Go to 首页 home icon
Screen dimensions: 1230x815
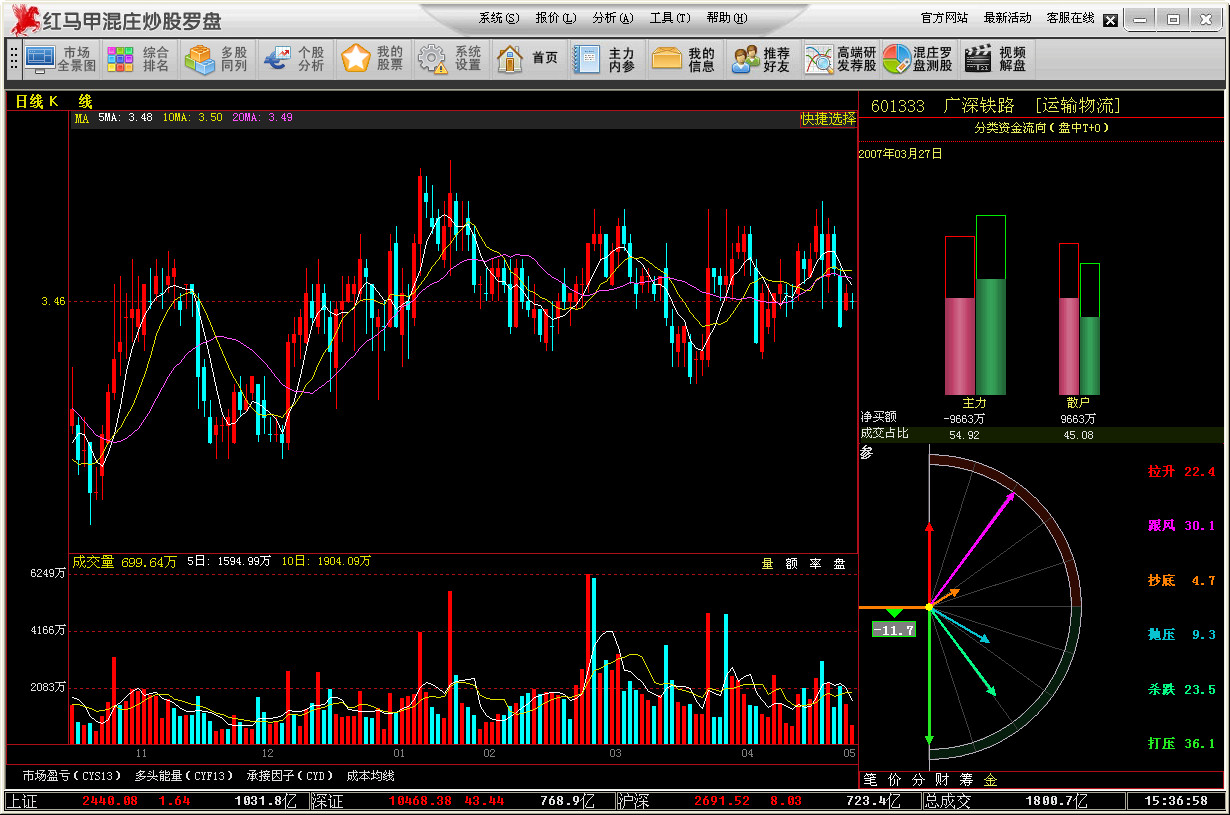pyautogui.click(x=528, y=59)
